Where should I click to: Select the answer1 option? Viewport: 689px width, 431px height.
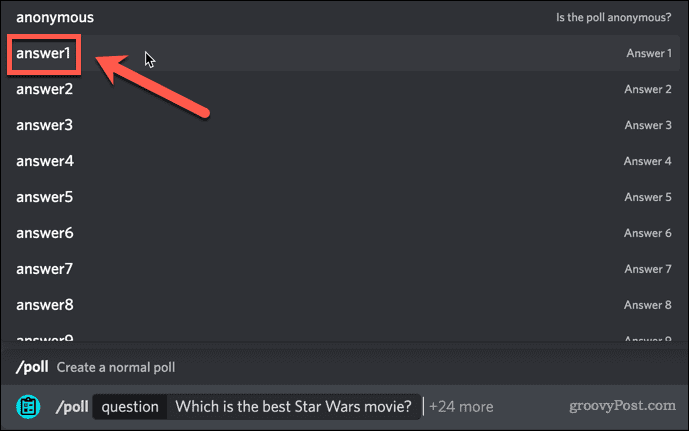click(44, 53)
